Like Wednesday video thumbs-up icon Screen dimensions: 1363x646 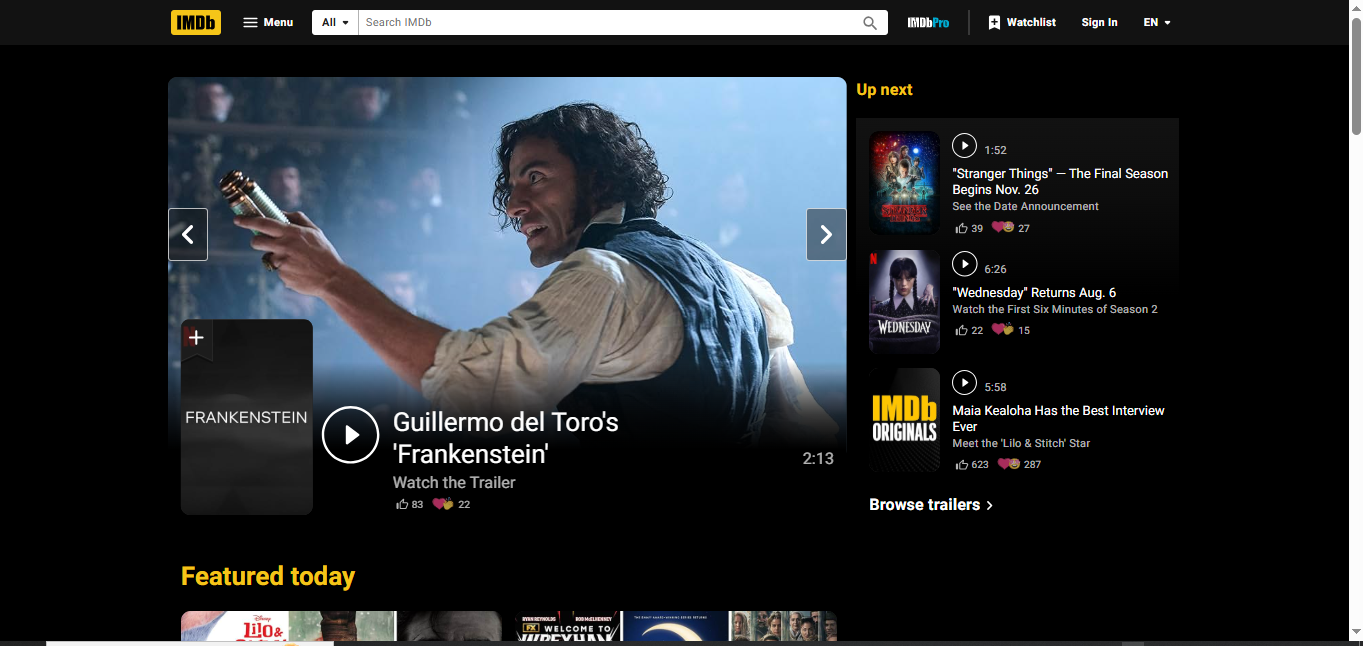click(x=961, y=330)
